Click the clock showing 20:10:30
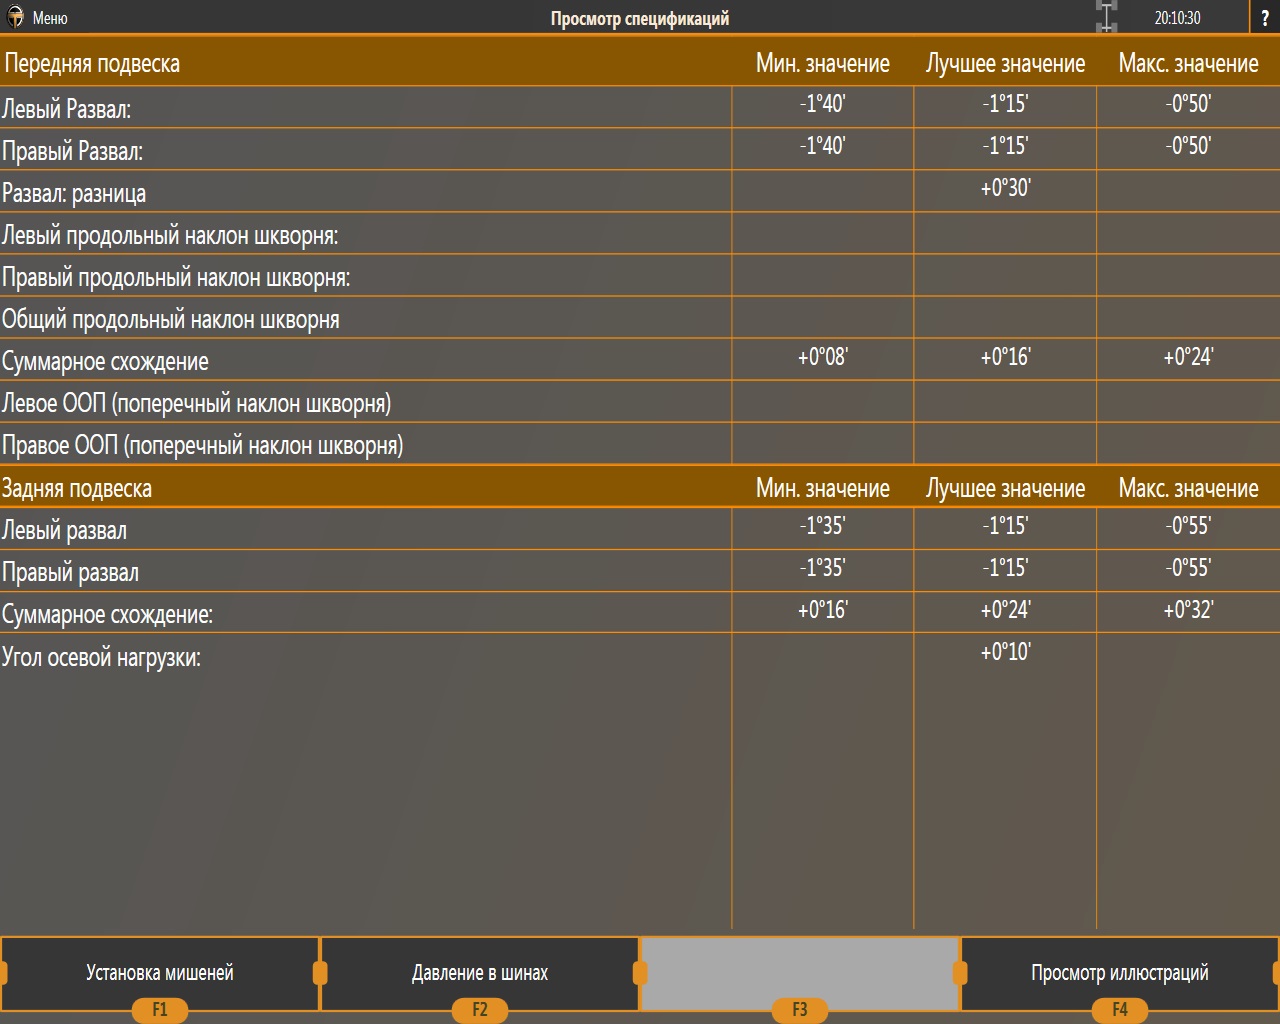The height and width of the screenshot is (1024, 1280). pos(1177,18)
